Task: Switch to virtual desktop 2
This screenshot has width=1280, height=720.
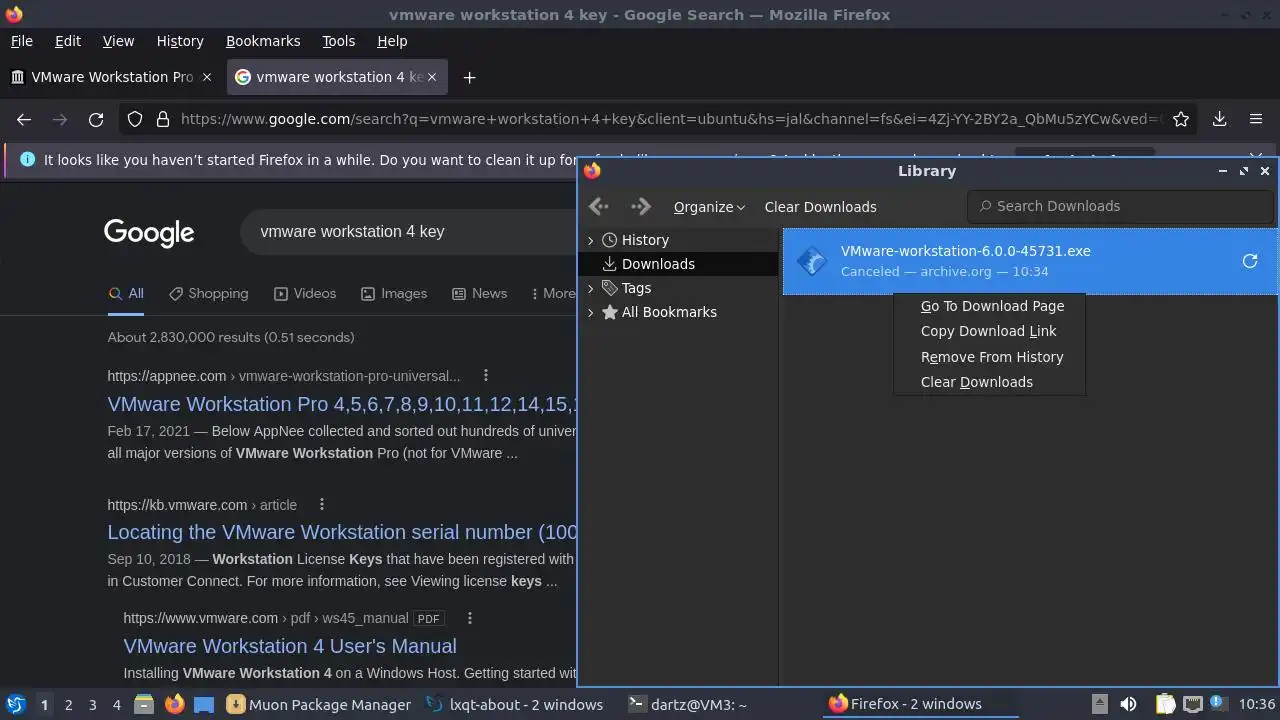Action: (68, 704)
